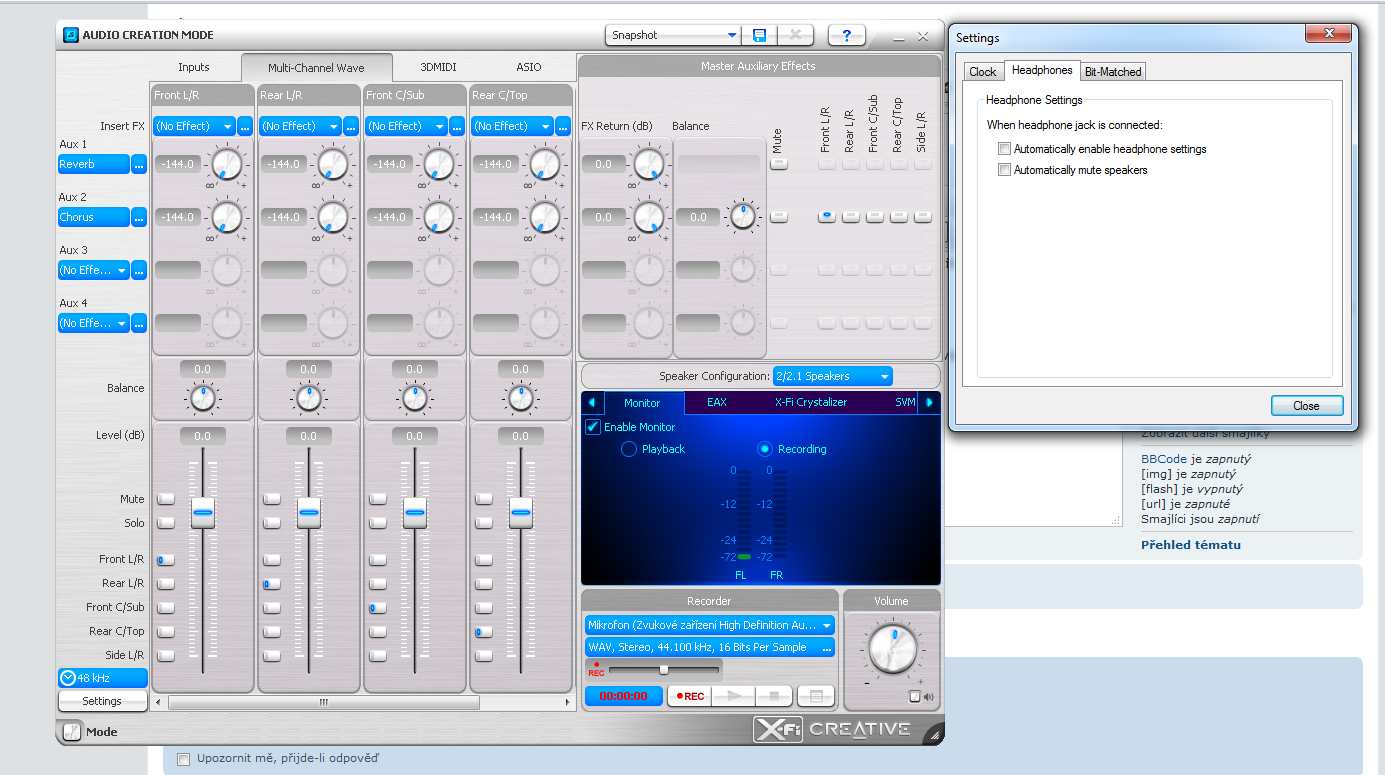Open Chorus effect options with the ellipsis button
This screenshot has width=1385, height=775.
click(x=139, y=217)
